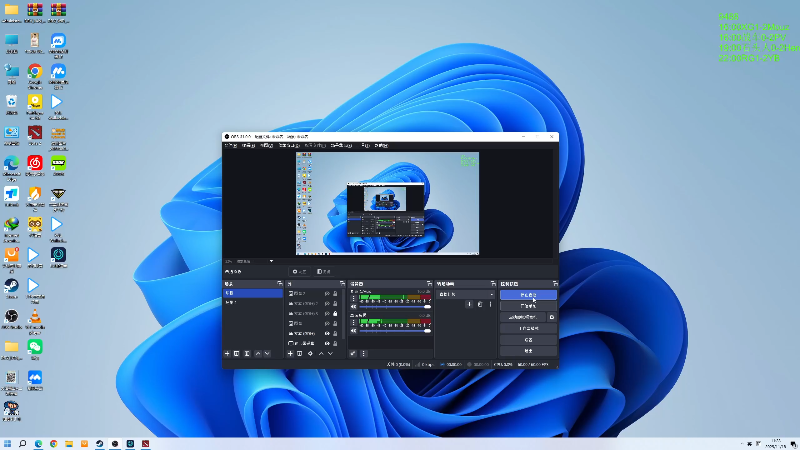Viewport: 800px width, 450px height.
Task: Delete scene transition with trash icon
Action: [480, 304]
